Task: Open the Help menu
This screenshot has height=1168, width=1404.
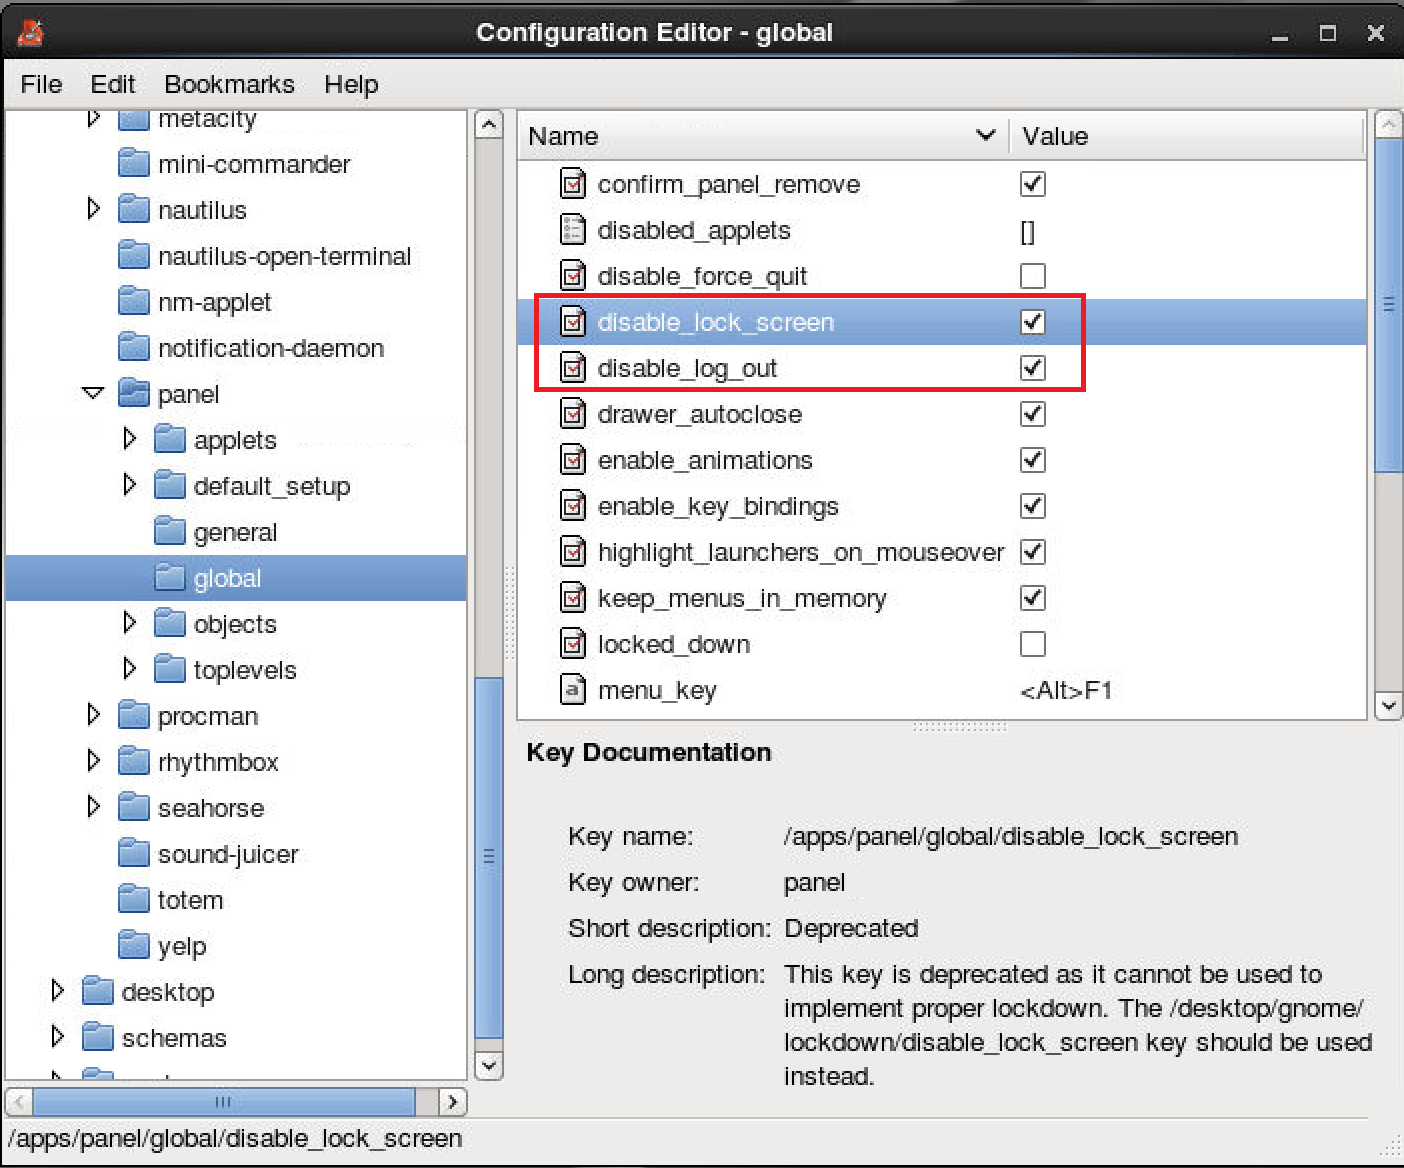Action: [x=351, y=85]
